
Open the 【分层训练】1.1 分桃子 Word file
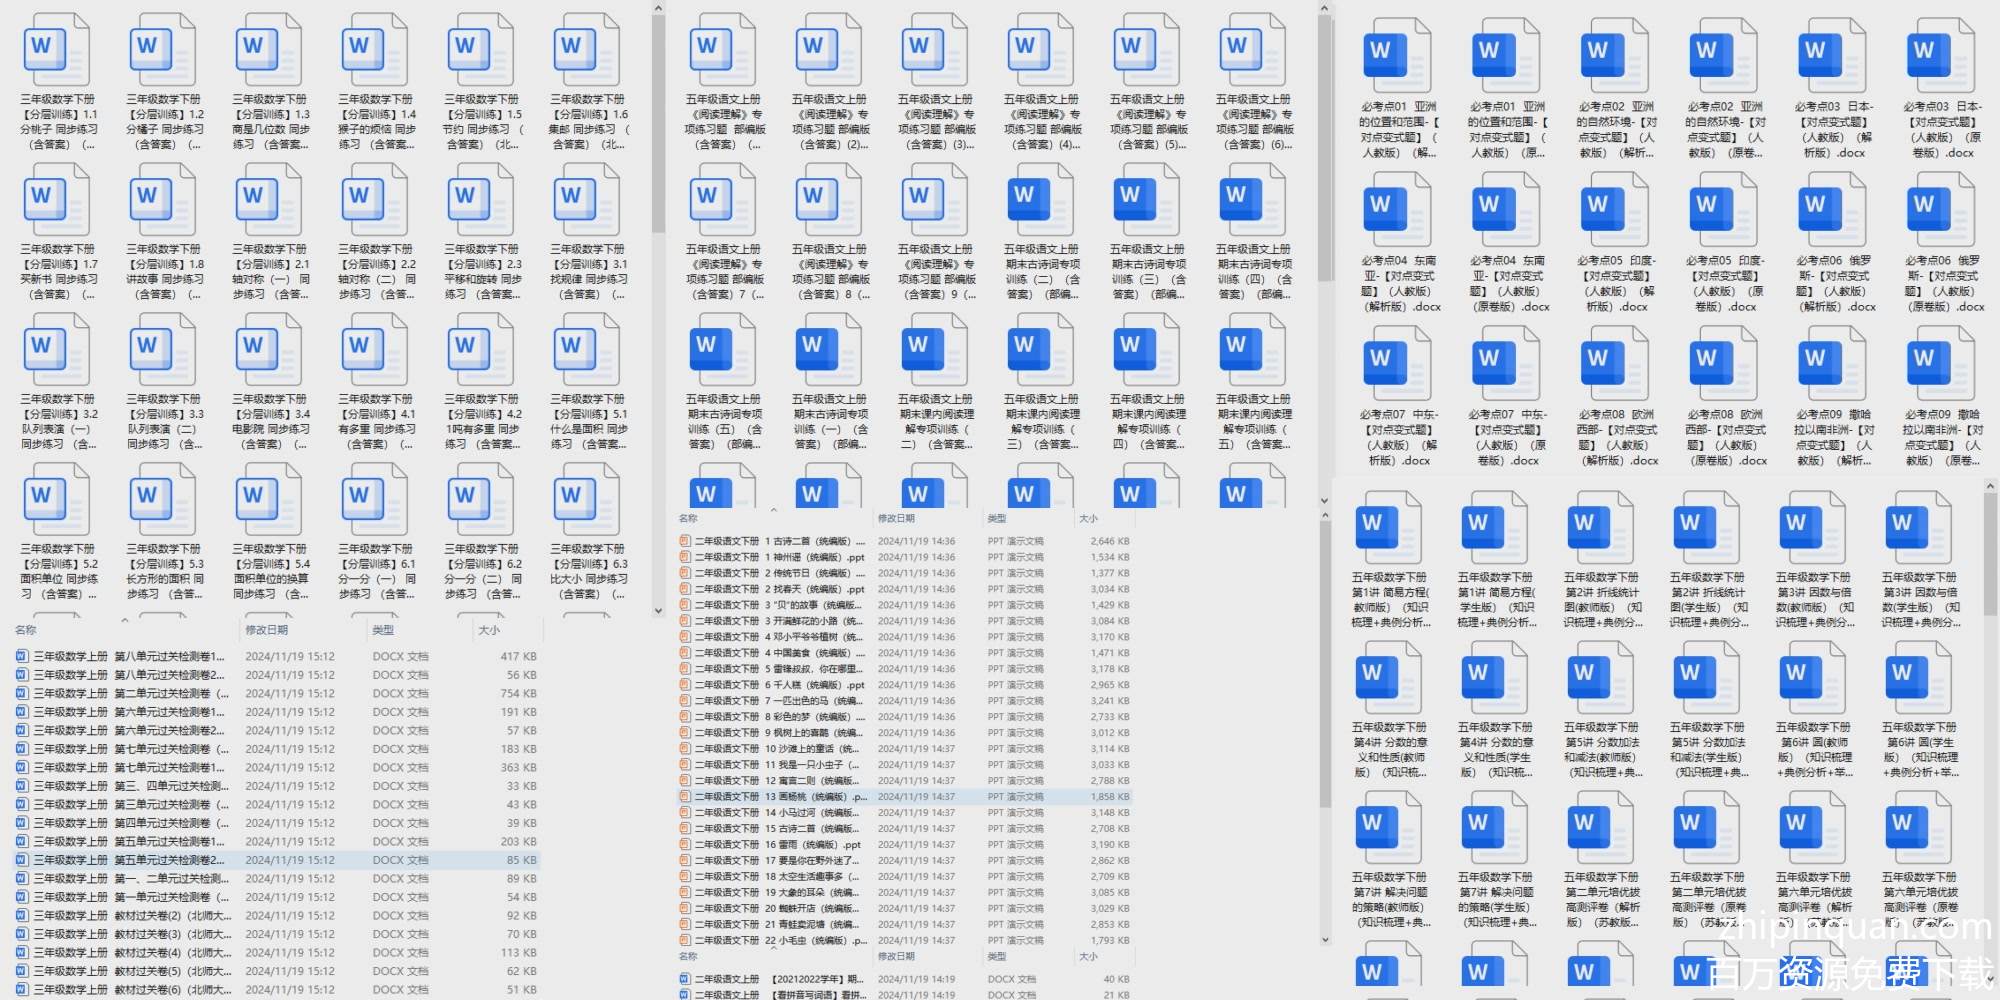57,50
